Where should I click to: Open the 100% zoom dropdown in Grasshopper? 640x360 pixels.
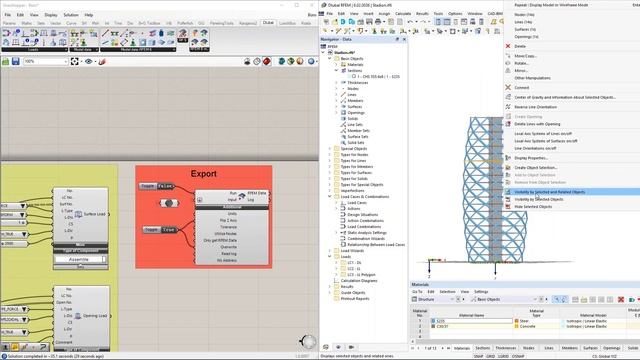(66, 61)
